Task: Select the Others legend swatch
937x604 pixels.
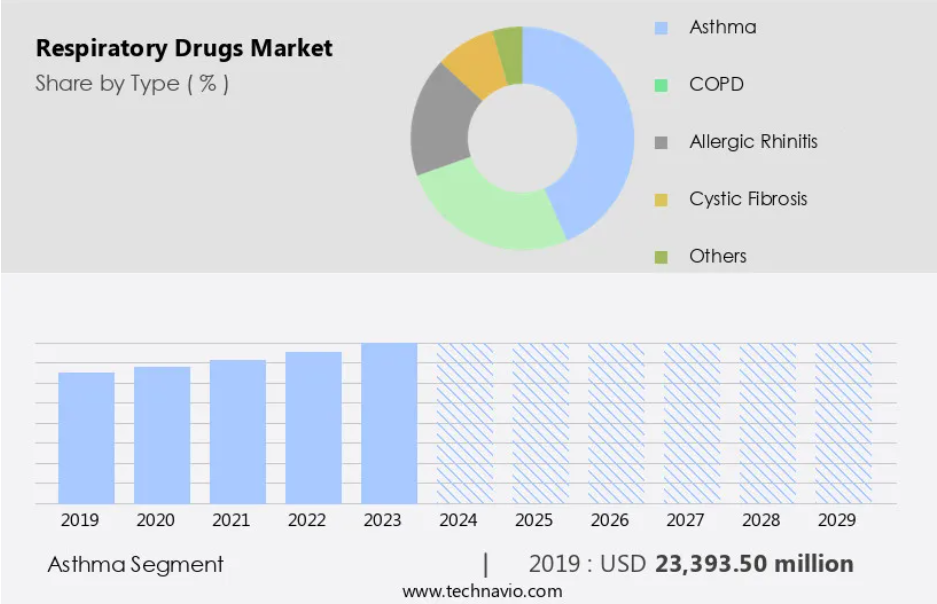Action: pos(661,257)
